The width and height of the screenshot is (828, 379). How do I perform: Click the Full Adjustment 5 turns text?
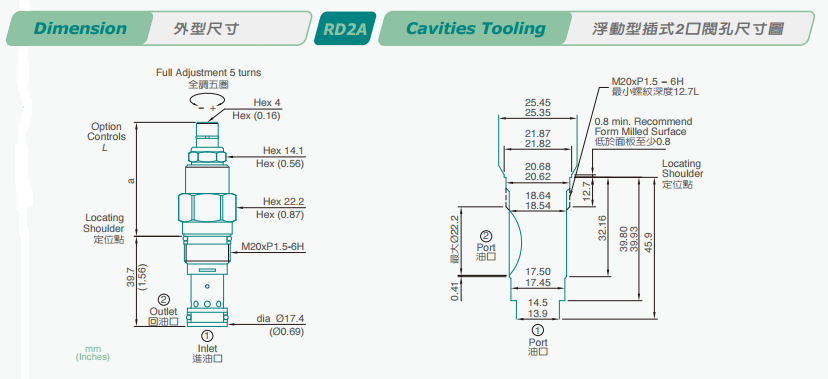(209, 72)
